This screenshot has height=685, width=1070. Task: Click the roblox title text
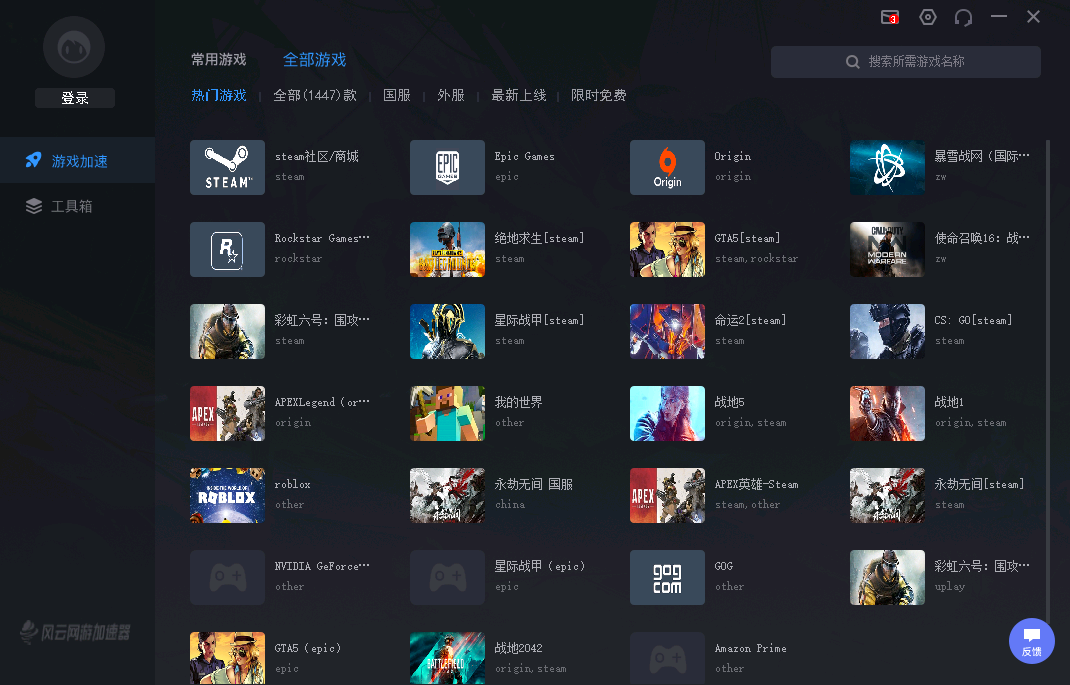(292, 484)
